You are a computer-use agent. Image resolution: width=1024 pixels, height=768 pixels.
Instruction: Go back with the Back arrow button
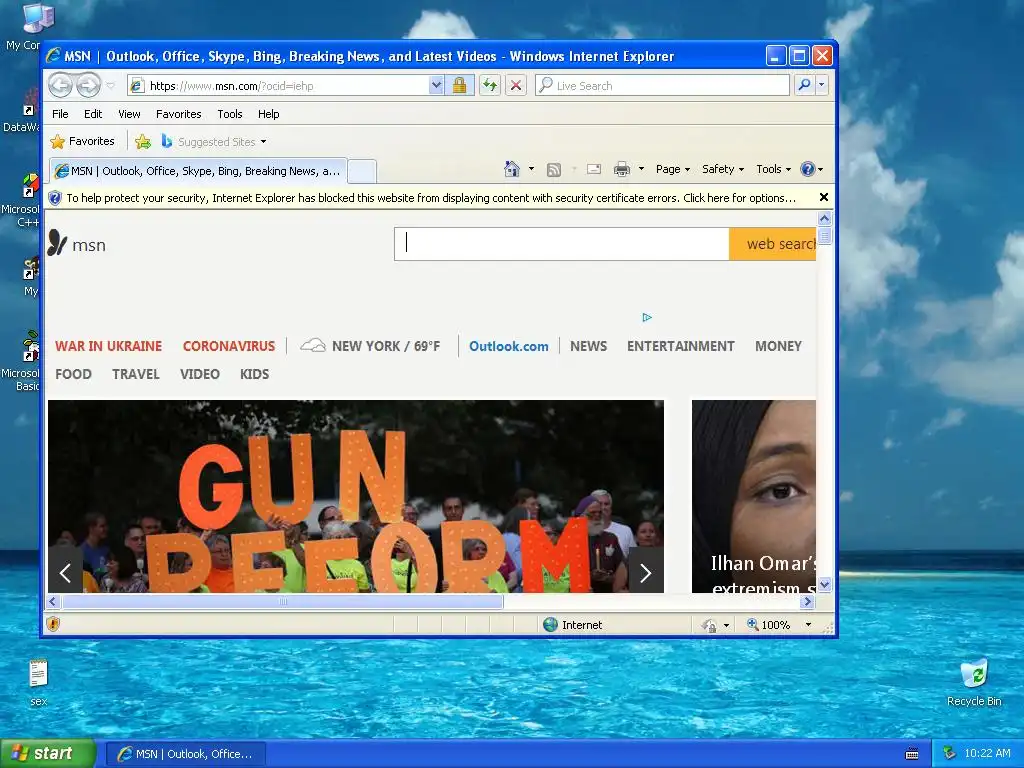pos(61,86)
